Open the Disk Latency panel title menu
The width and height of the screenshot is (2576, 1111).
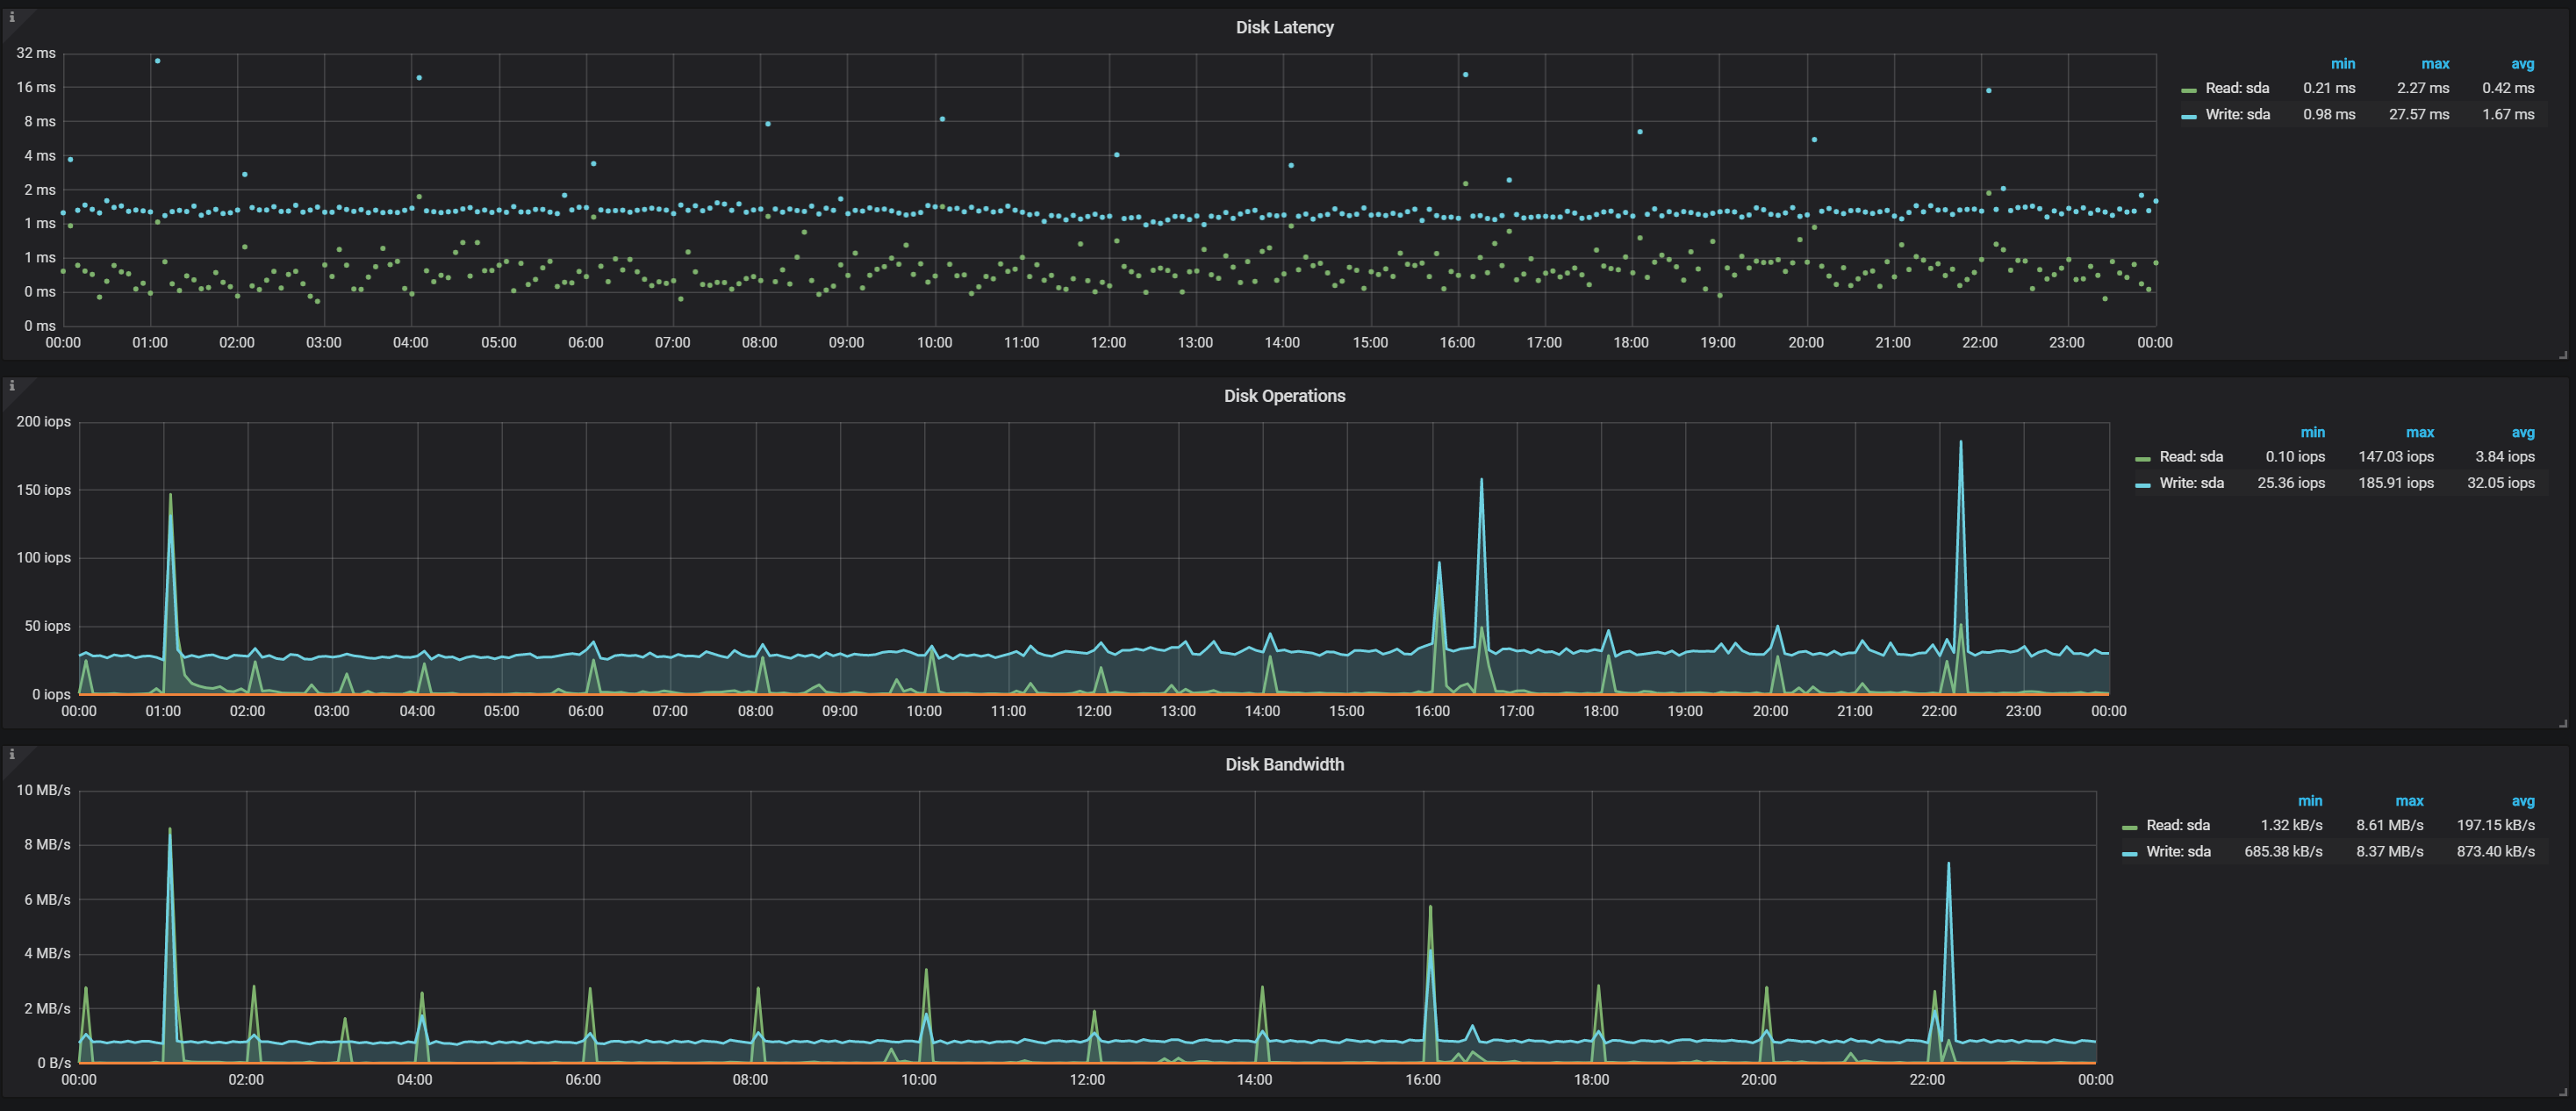[x=1284, y=27]
